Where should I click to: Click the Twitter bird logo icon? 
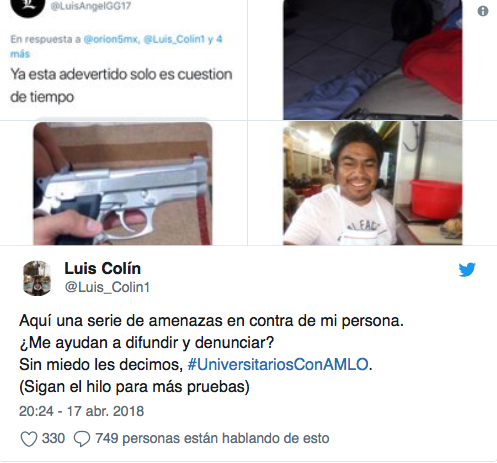[467, 270]
